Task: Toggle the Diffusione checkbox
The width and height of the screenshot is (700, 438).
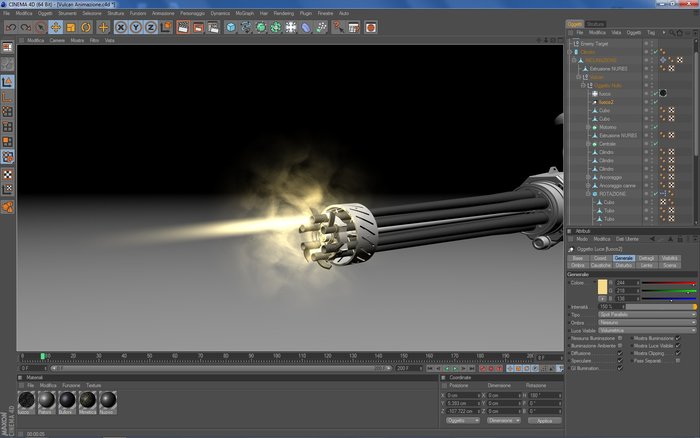Action: [620, 353]
